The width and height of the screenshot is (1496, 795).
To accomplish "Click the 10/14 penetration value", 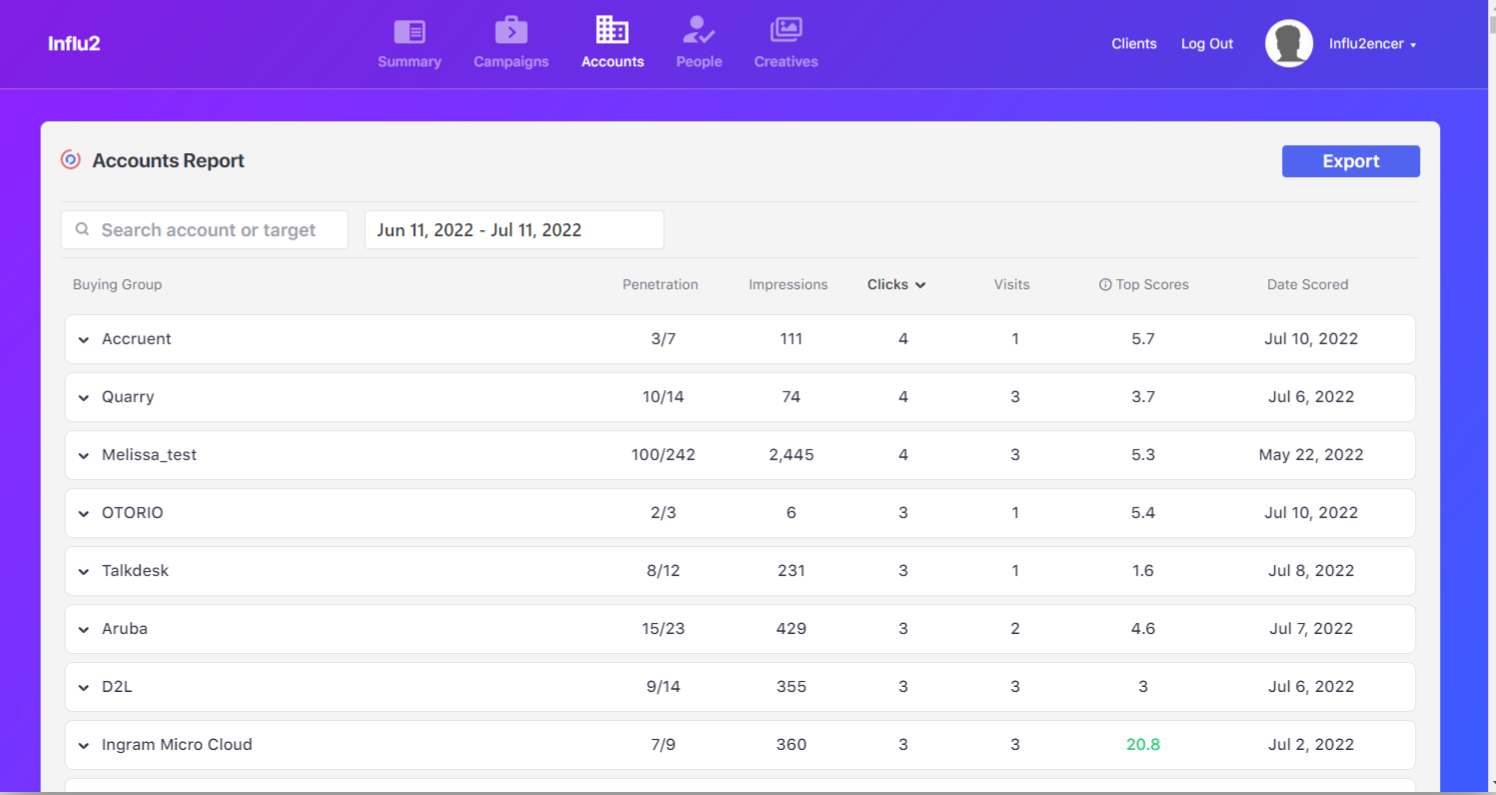I will click(663, 397).
